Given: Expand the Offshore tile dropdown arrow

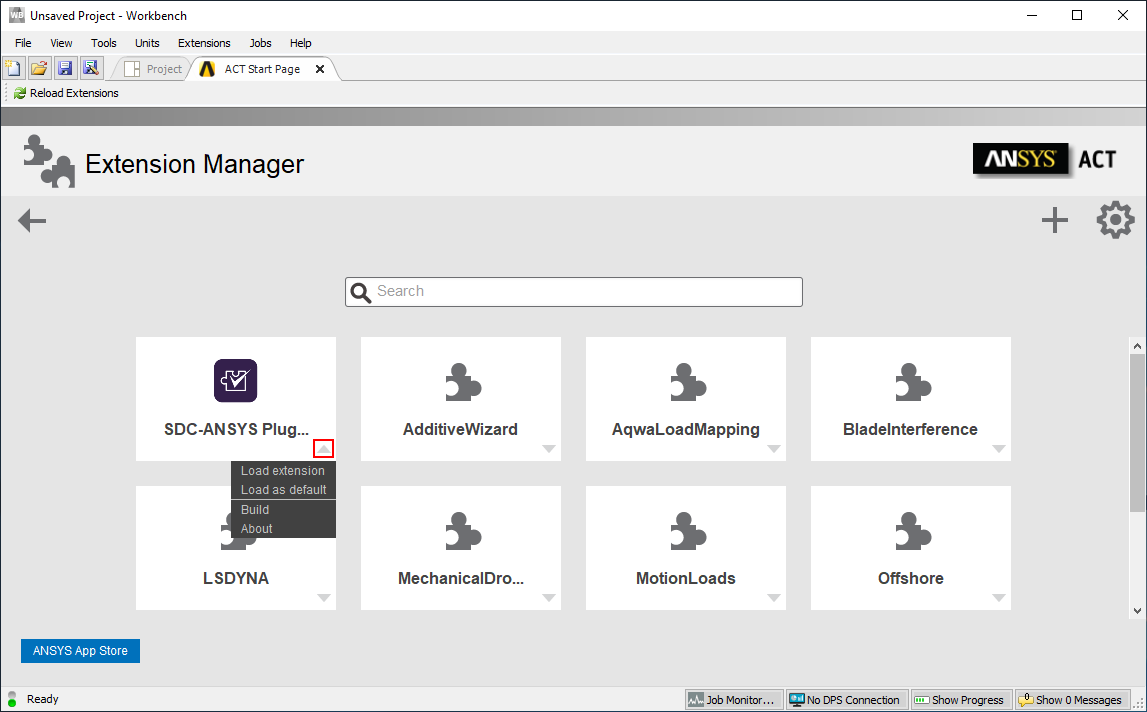Looking at the screenshot, I should [998, 598].
